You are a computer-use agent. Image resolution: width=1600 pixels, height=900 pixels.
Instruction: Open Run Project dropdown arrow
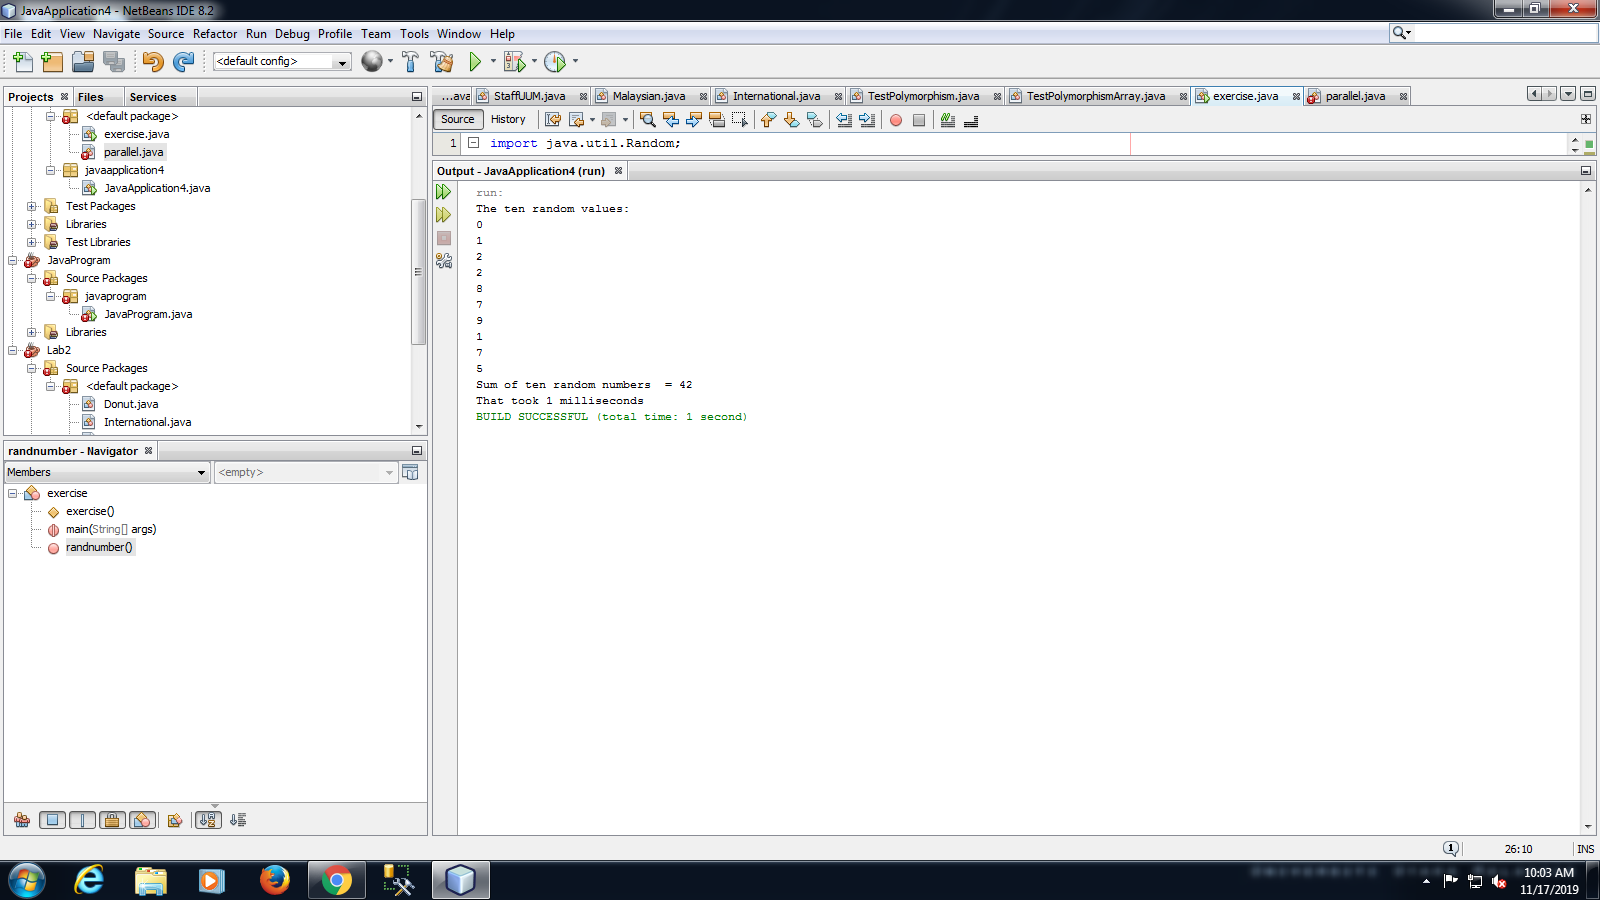pos(493,62)
